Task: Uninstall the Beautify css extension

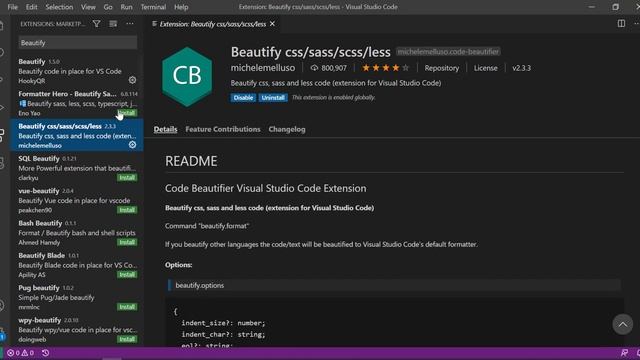Action: click(273, 98)
